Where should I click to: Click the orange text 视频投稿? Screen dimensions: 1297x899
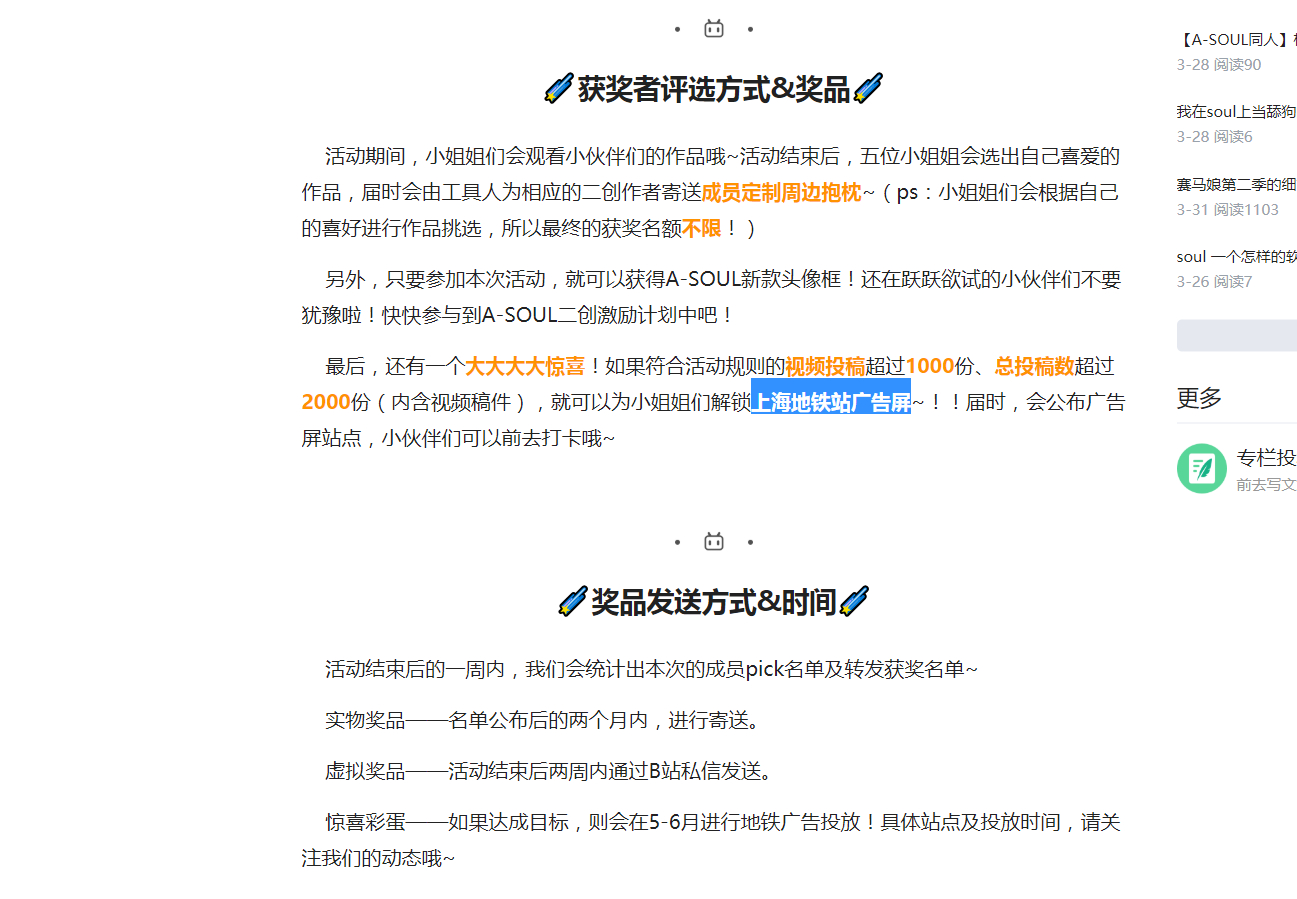coord(825,366)
